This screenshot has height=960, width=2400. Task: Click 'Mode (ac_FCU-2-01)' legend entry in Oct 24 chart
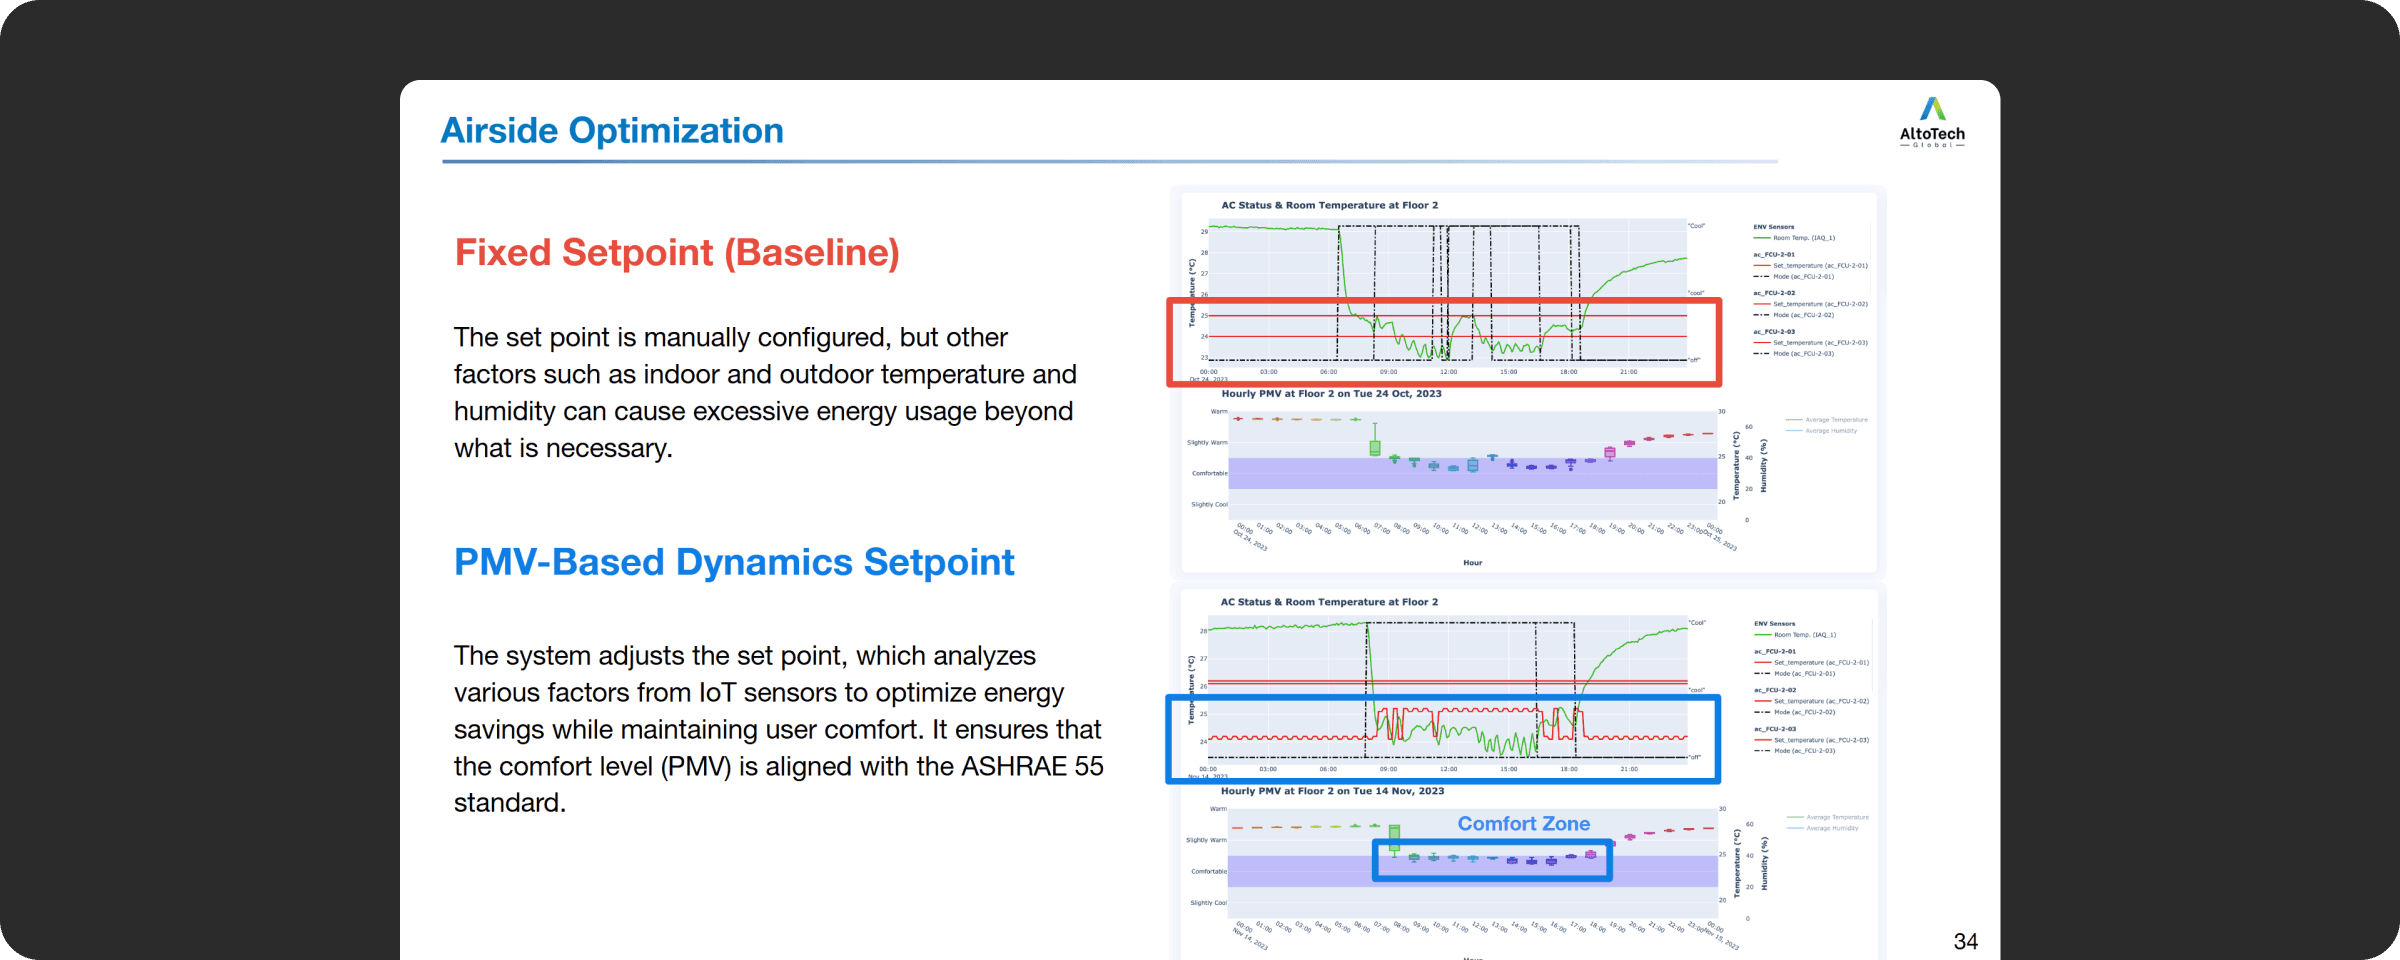(1794, 277)
